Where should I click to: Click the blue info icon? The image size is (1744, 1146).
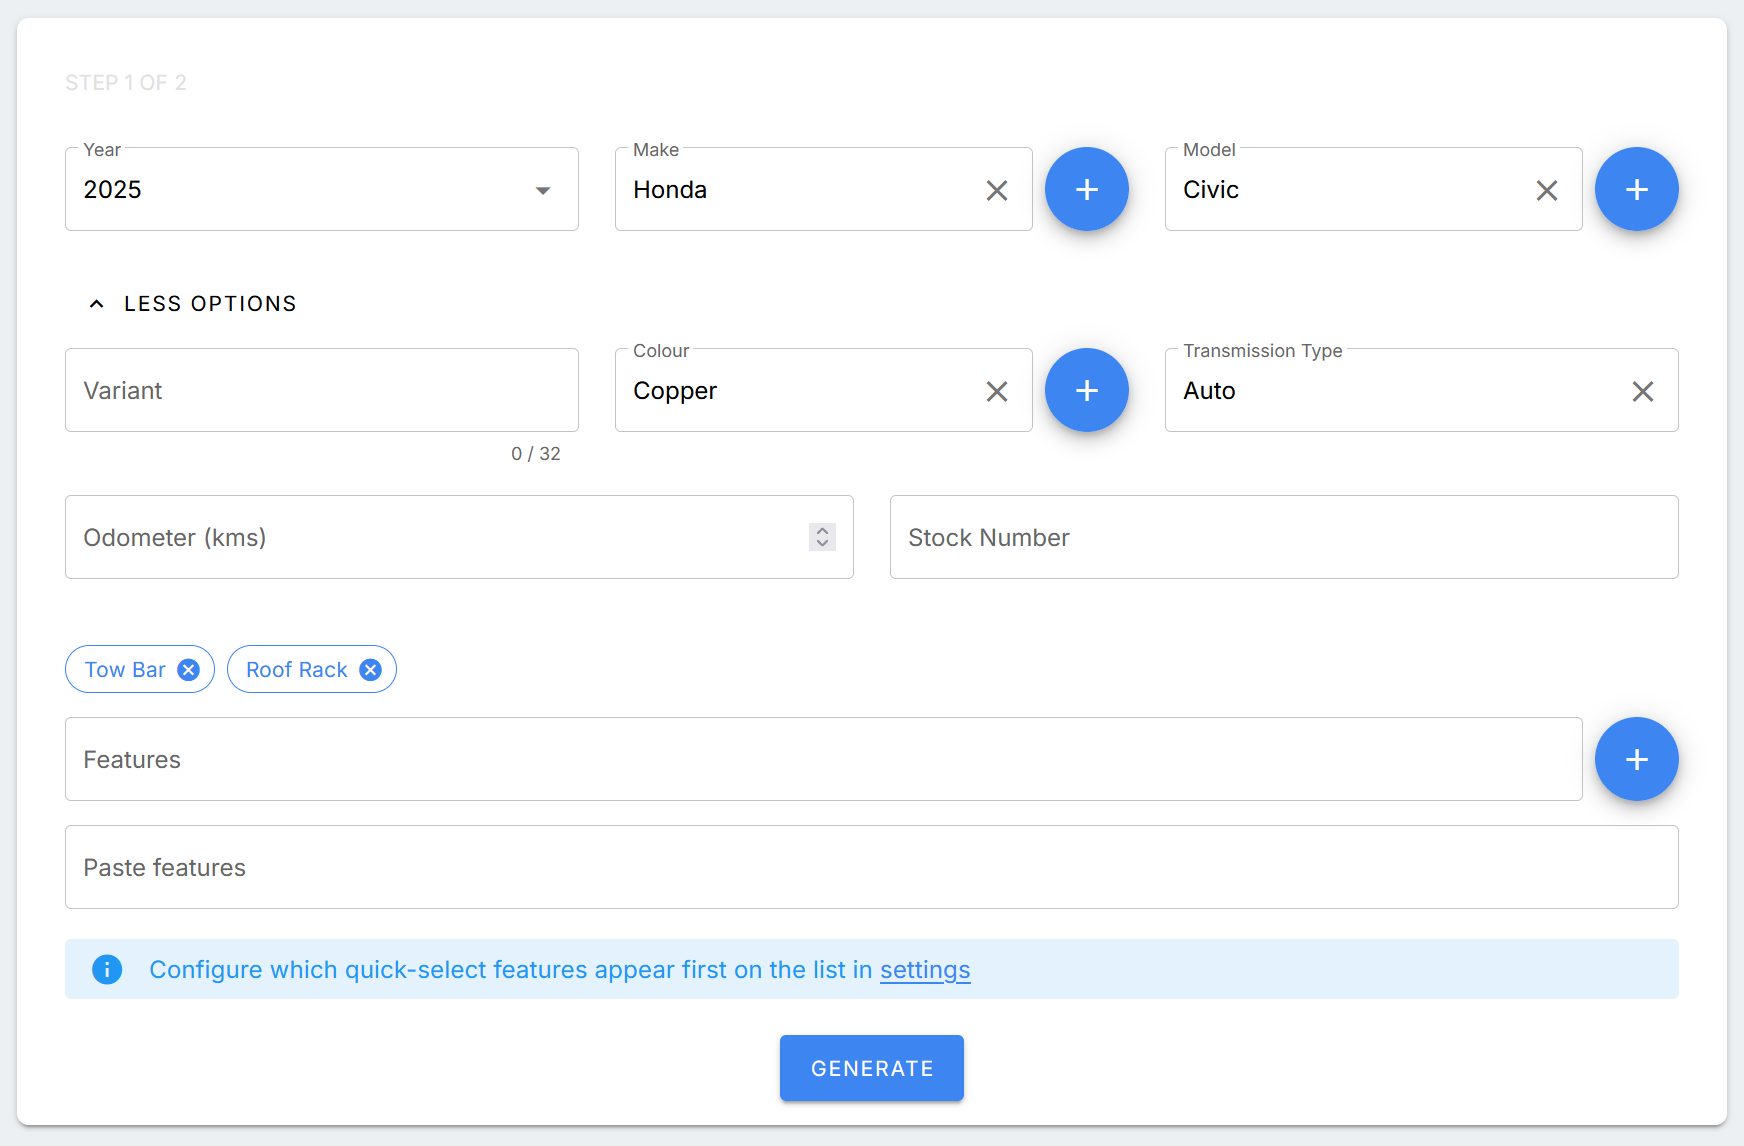[x=107, y=969]
